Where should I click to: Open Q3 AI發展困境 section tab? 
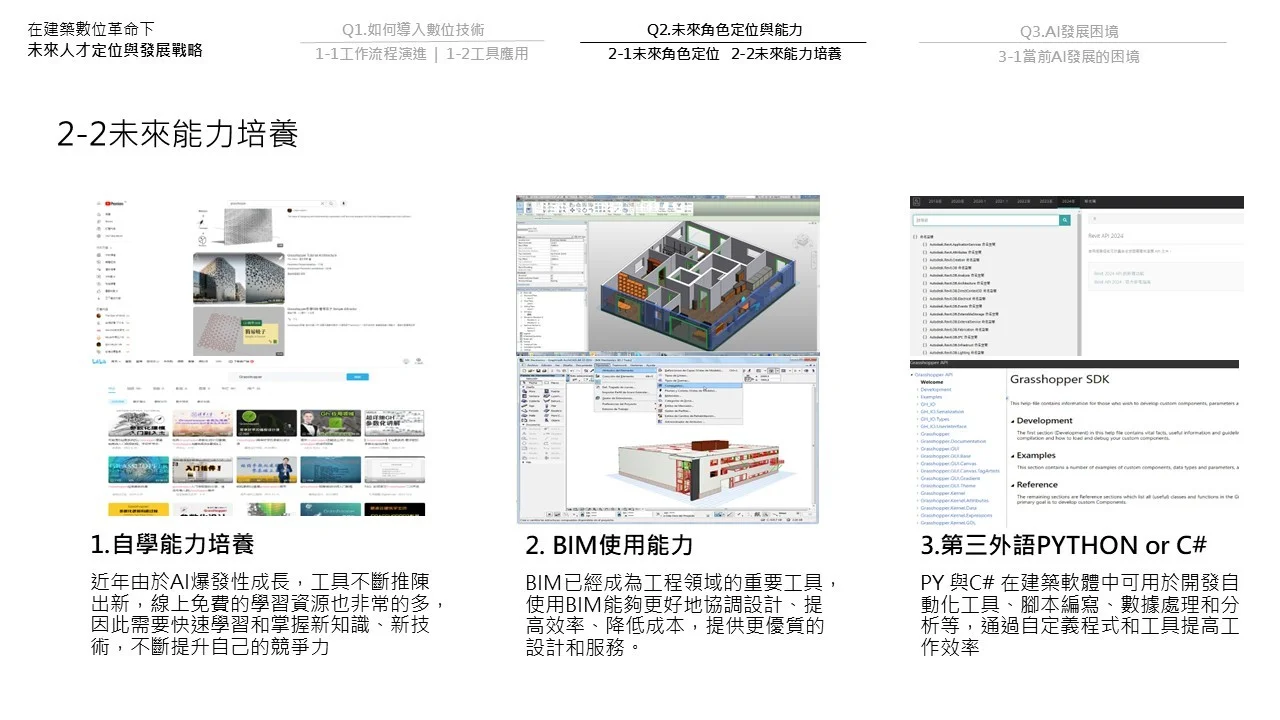pos(1068,31)
